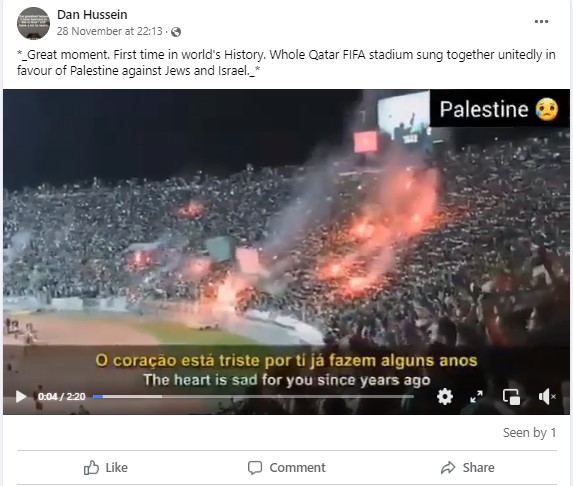
Task: Unmute the video speaker icon
Action: click(547, 396)
